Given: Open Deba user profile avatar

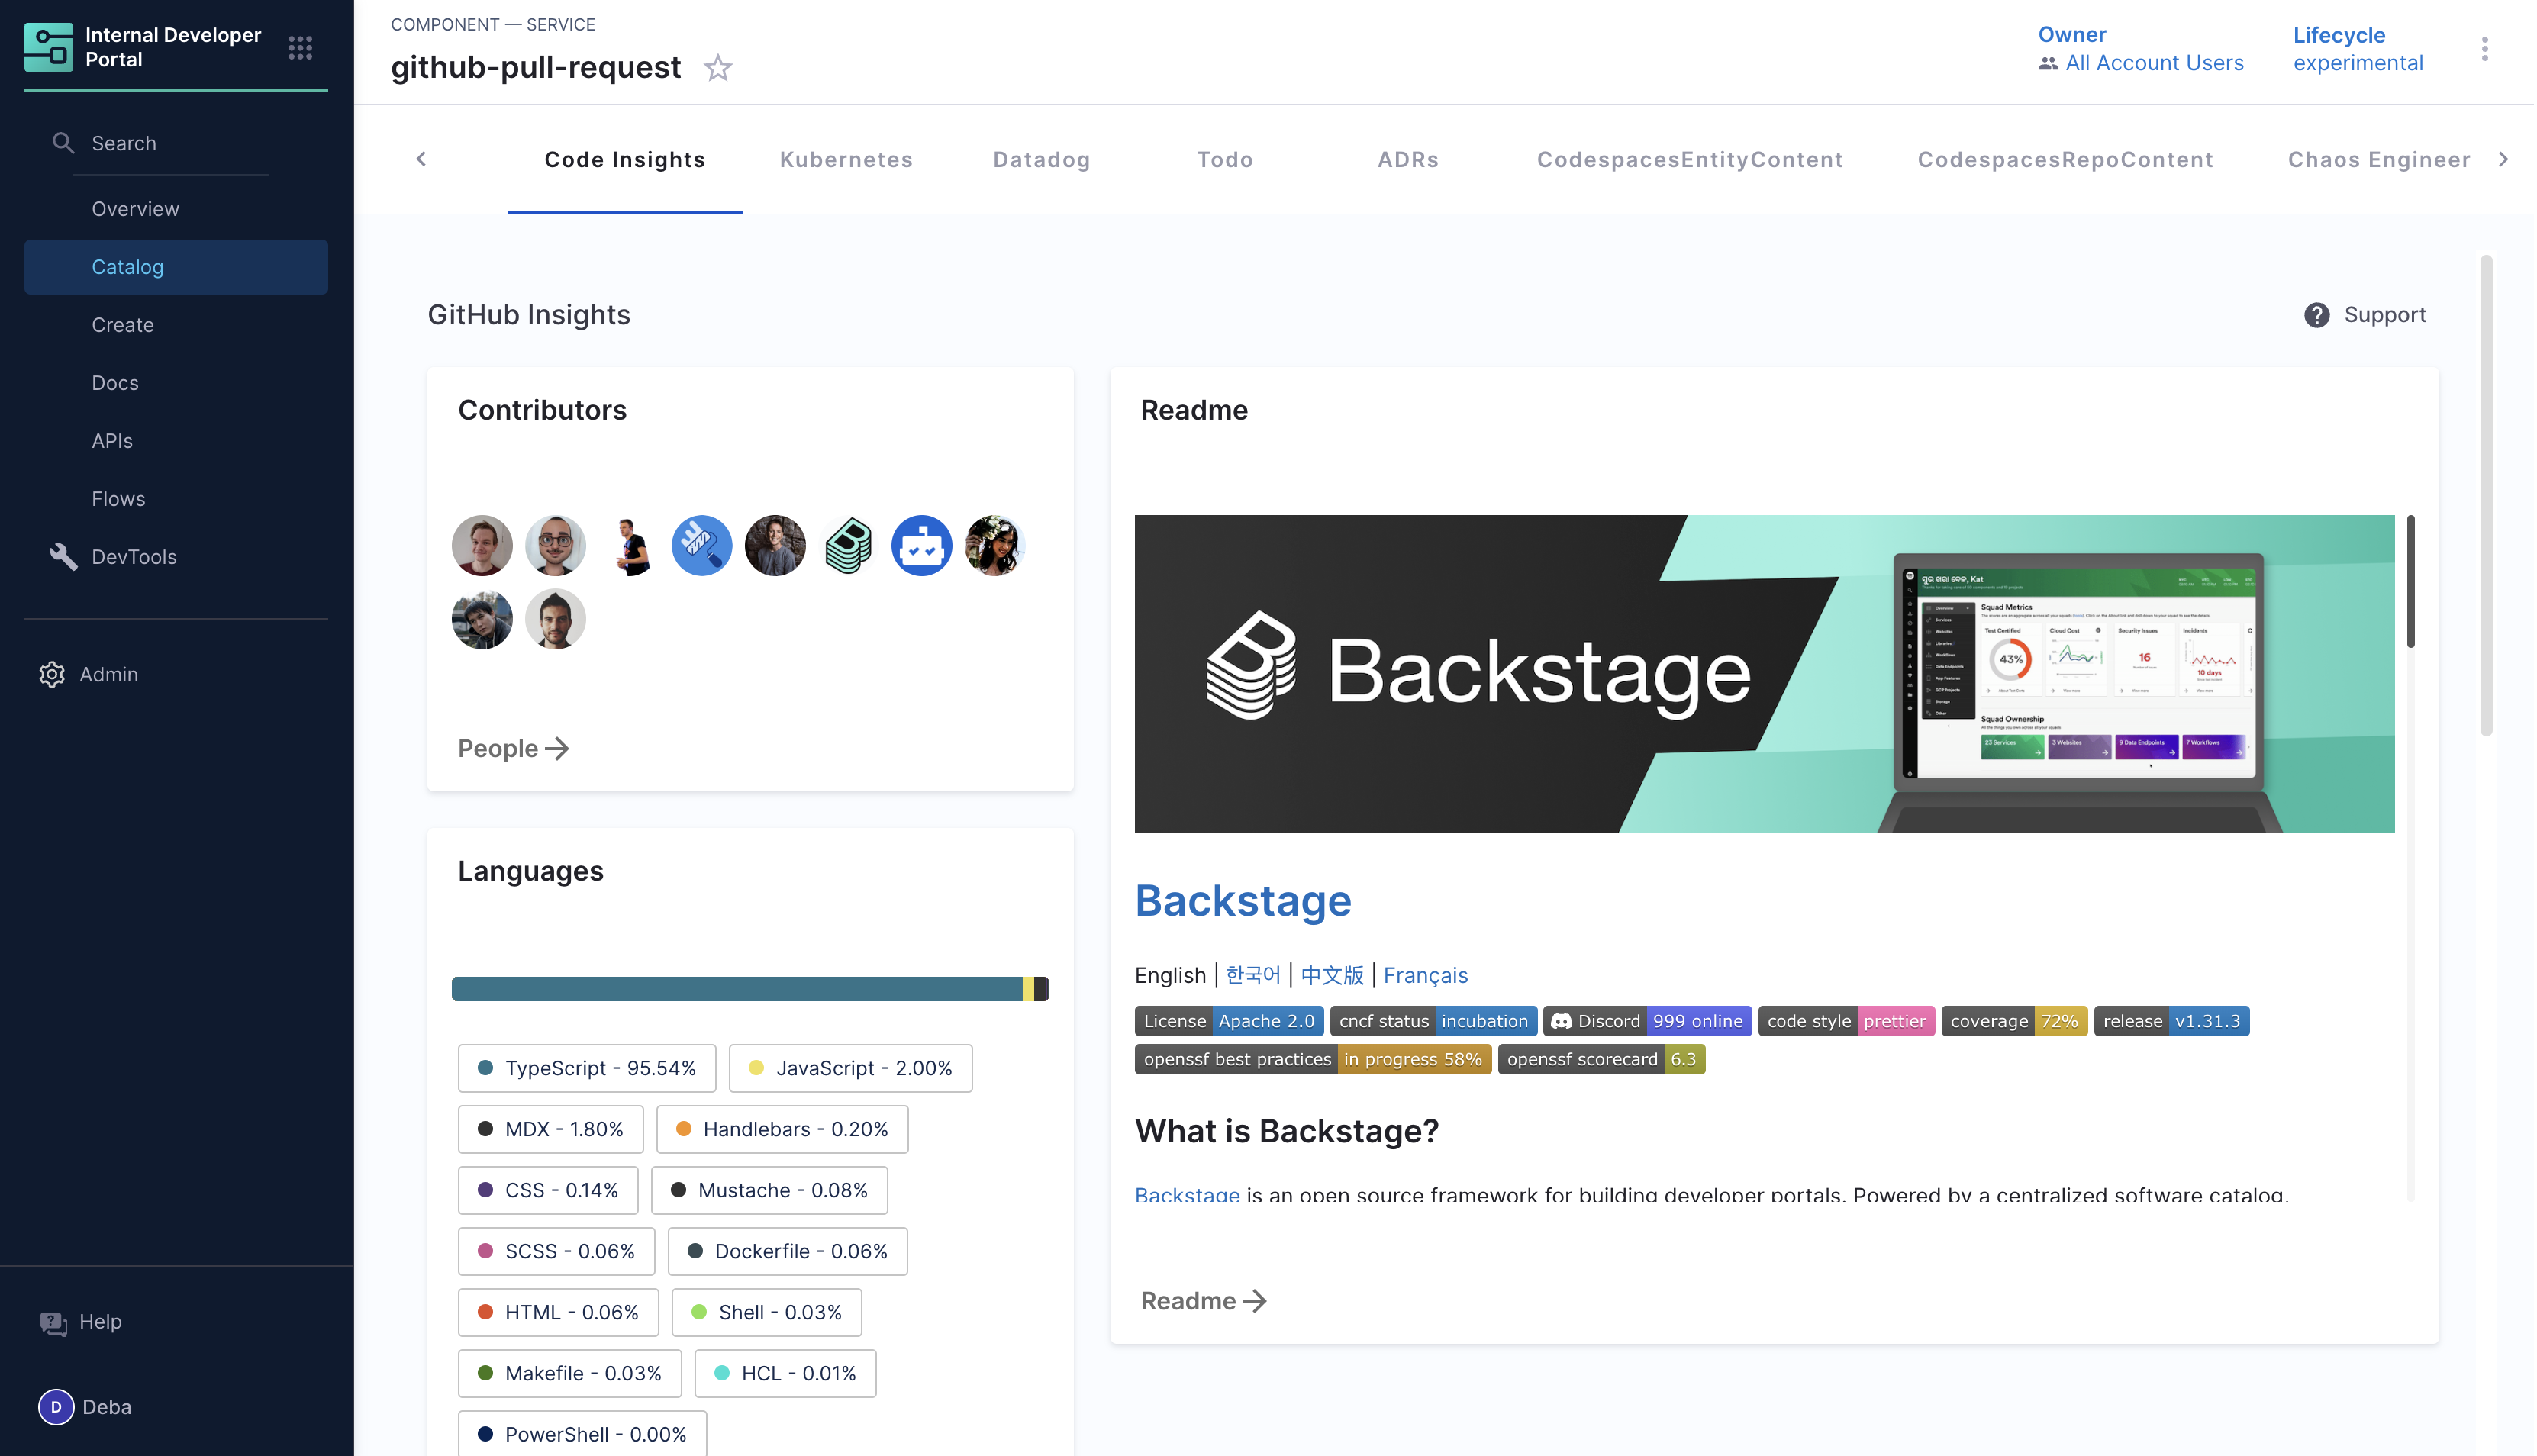Looking at the screenshot, I should [56, 1407].
